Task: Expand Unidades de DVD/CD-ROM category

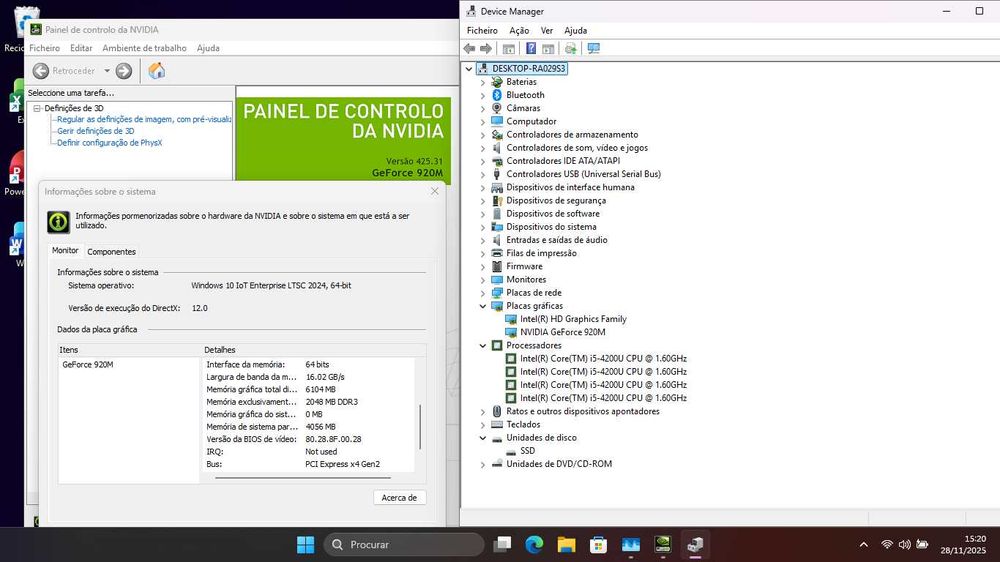Action: point(483,464)
